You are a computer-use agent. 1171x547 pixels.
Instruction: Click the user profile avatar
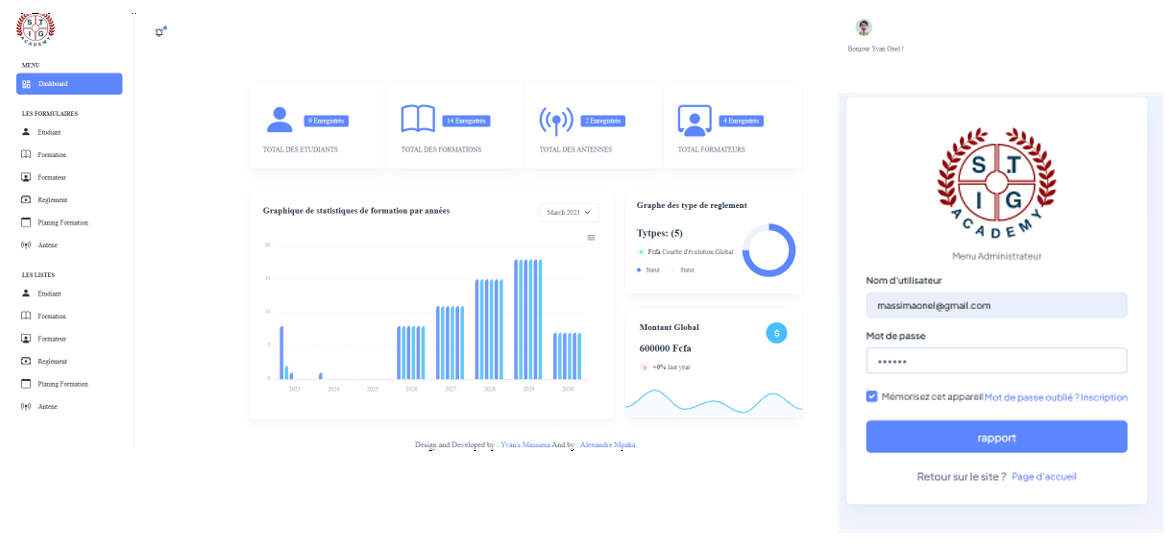(x=864, y=27)
